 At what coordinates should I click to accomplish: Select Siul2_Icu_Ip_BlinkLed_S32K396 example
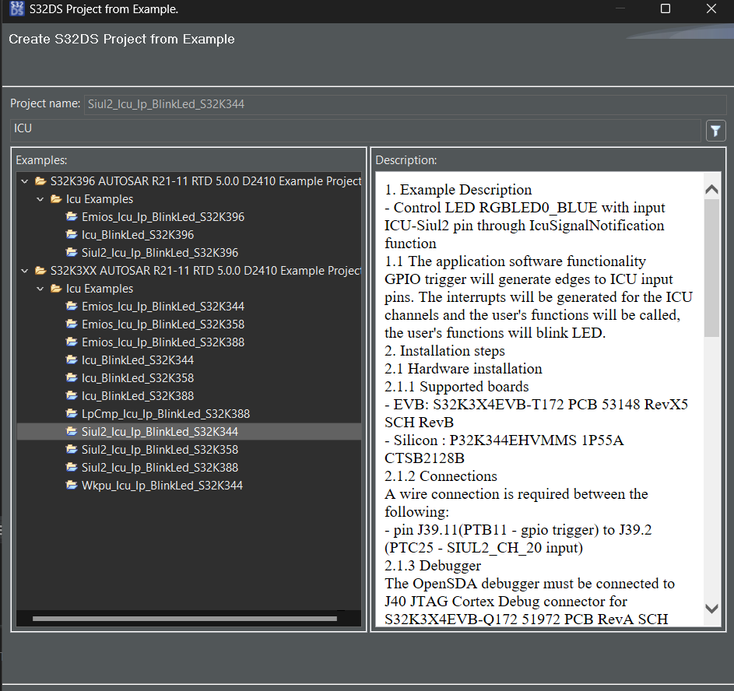click(x=160, y=253)
